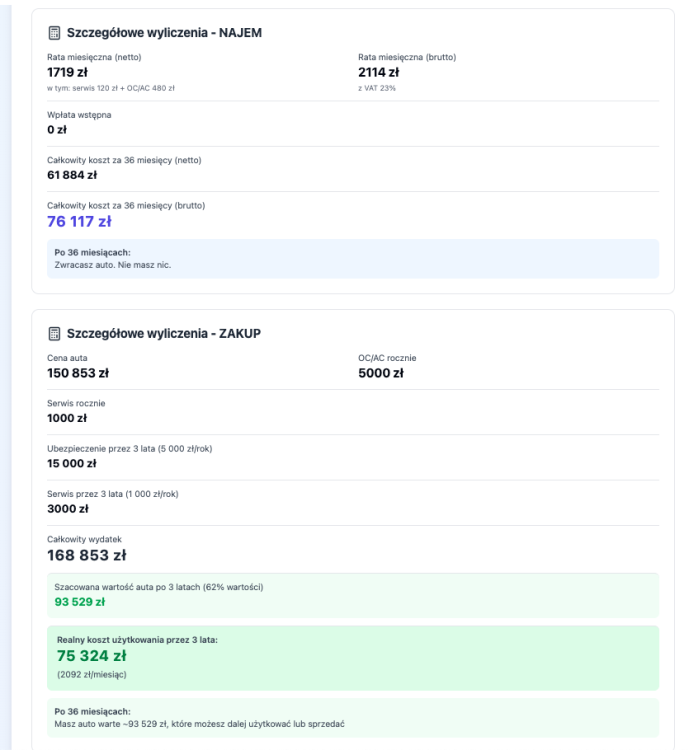The width and height of the screenshot is (689, 750).
Task: Click the Wpłata wstępna value 0 zł
Action: point(58,128)
